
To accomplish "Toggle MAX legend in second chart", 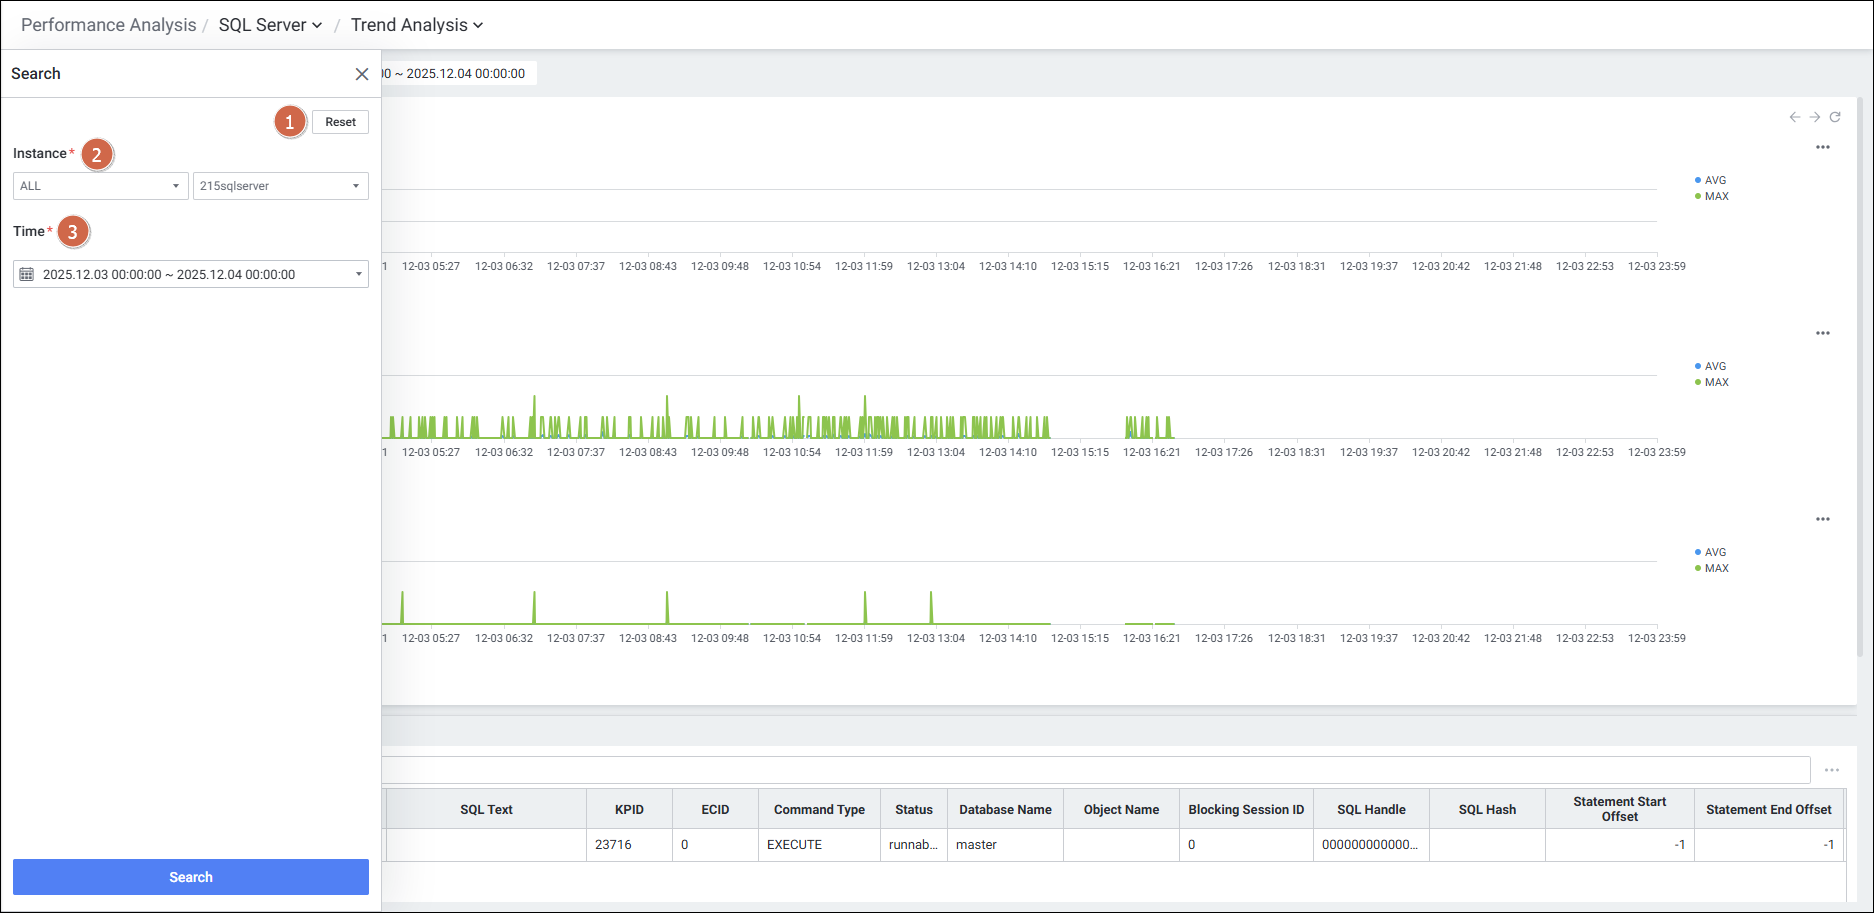I will (x=1712, y=382).
